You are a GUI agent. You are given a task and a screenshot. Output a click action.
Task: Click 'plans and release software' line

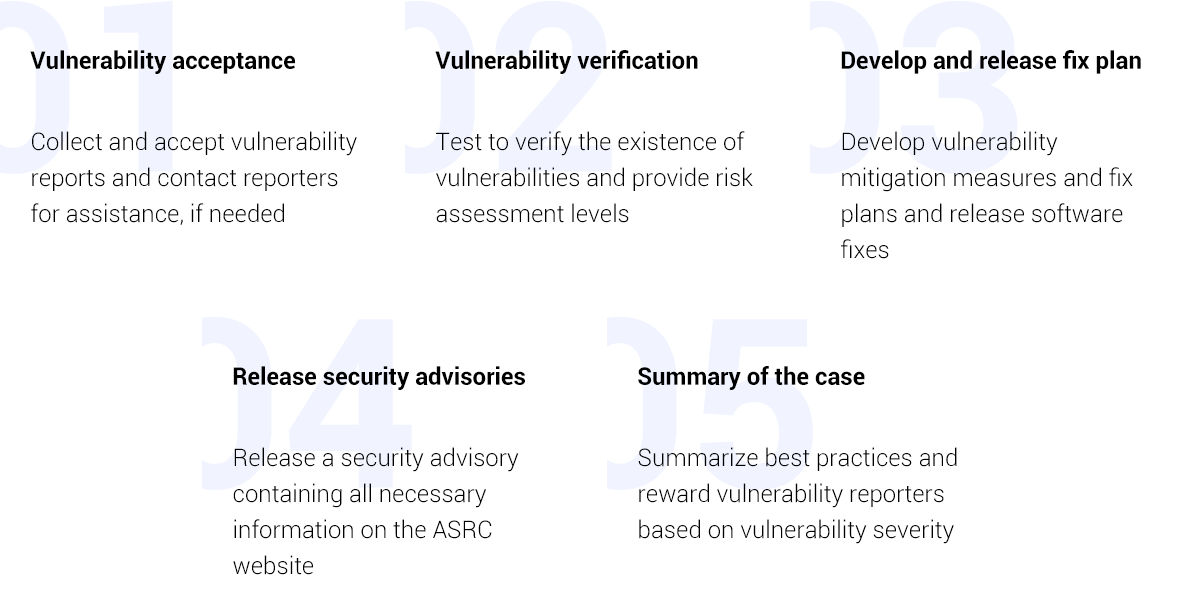982,214
